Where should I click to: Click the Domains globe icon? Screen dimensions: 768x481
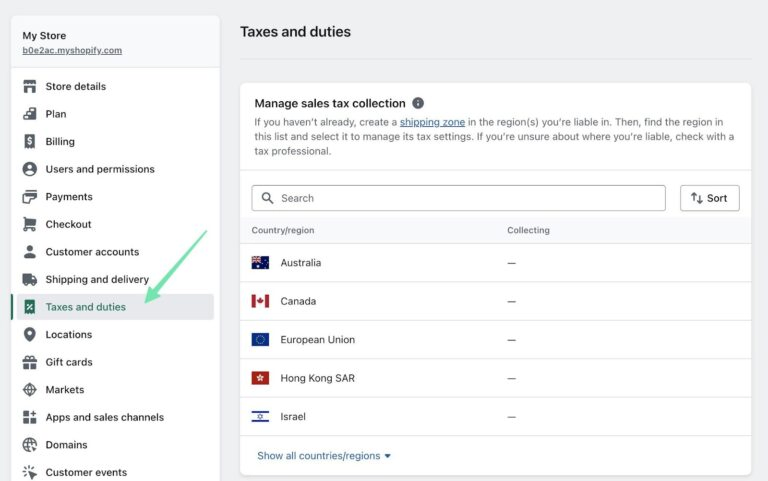click(29, 445)
